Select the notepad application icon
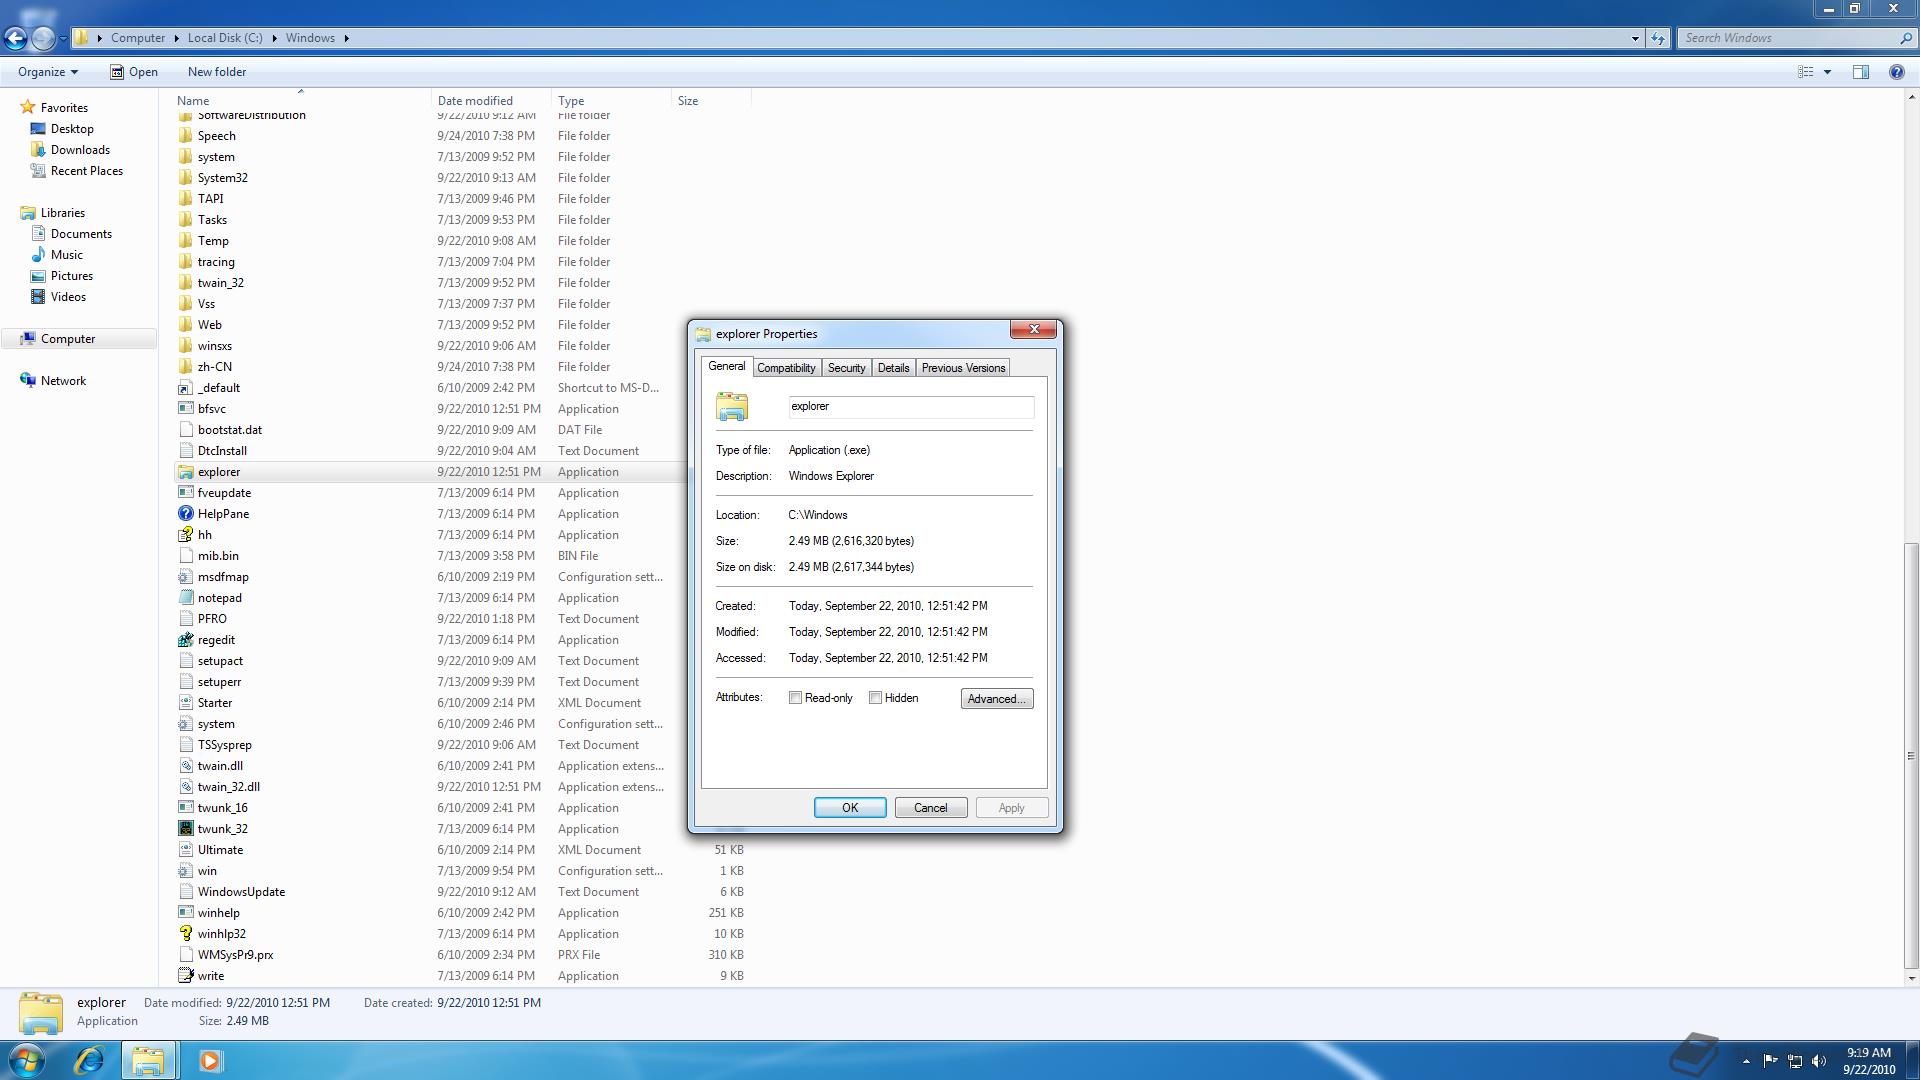Screen dimensions: 1920x1080 [x=185, y=598]
